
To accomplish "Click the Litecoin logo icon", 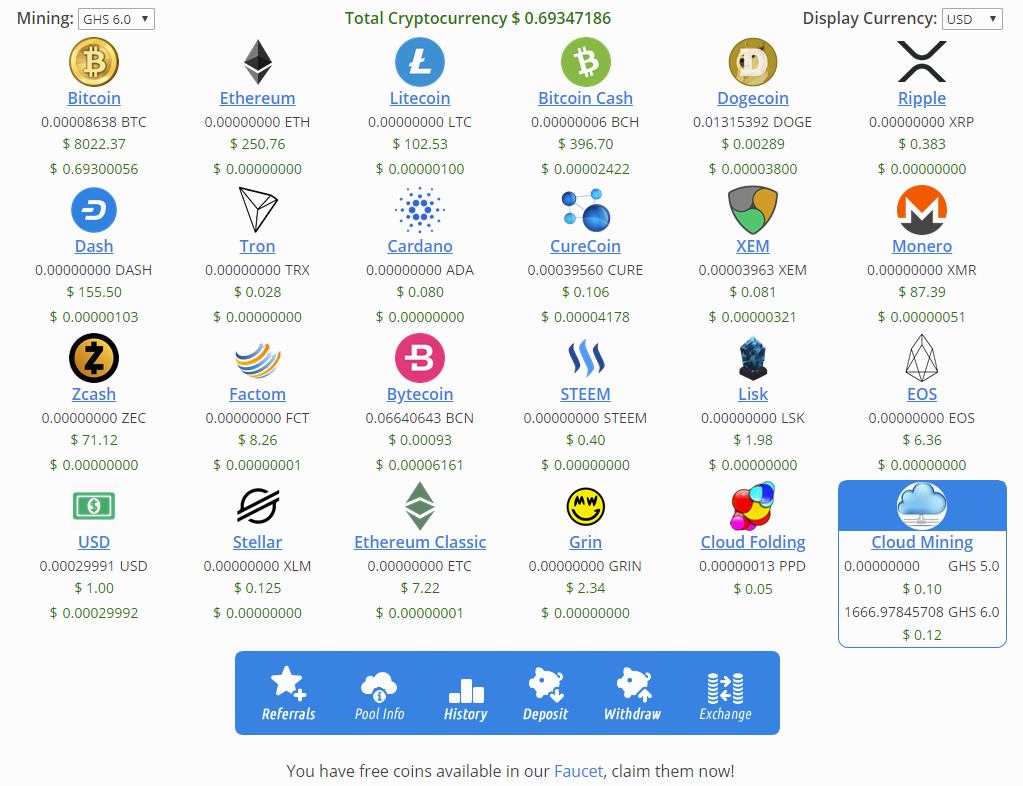I will click(420, 62).
